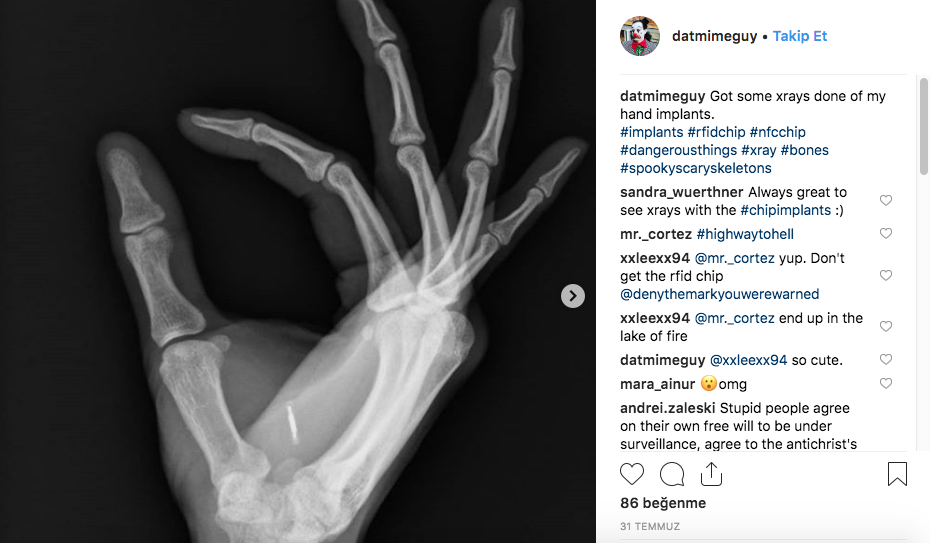Open the comment bubble icon
Viewport: 930px width, 543px height.
click(672, 474)
